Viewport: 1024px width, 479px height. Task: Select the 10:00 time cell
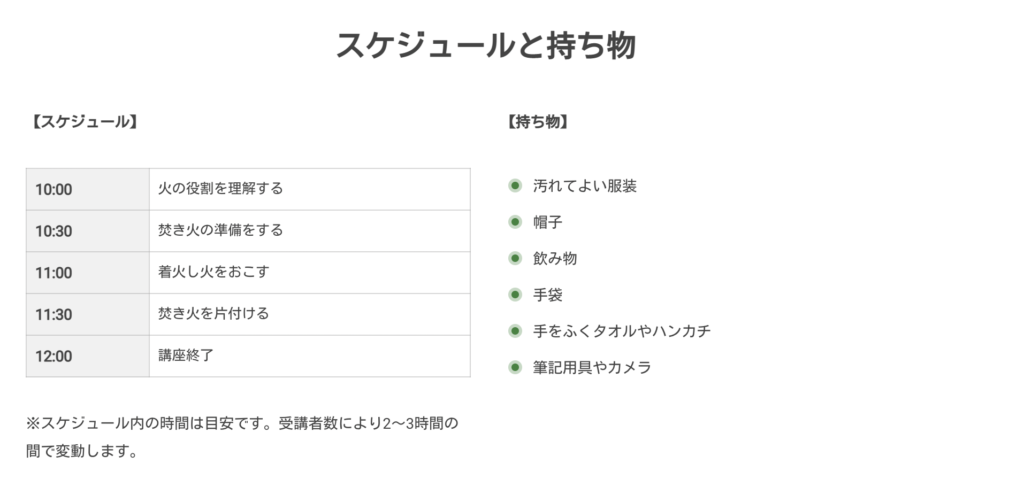88,190
